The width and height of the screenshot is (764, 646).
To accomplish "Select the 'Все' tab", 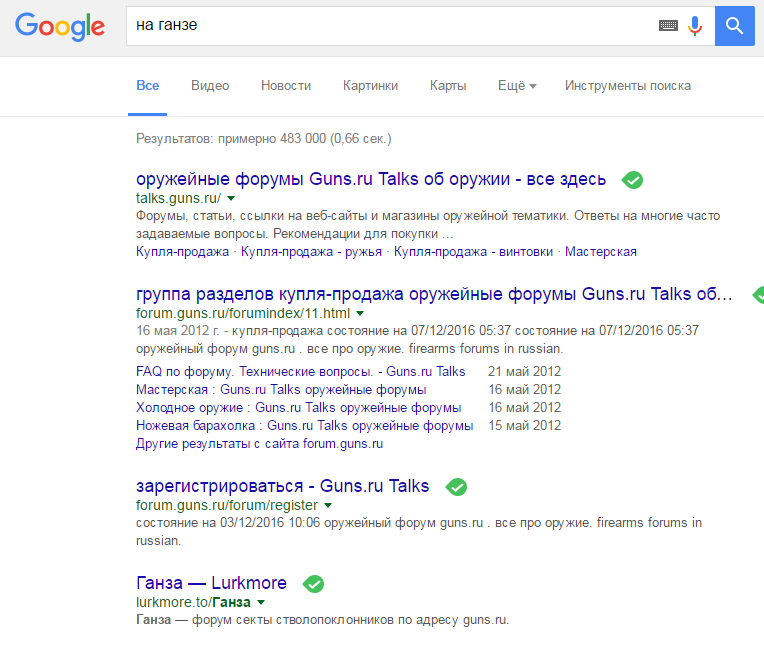I will coord(148,86).
